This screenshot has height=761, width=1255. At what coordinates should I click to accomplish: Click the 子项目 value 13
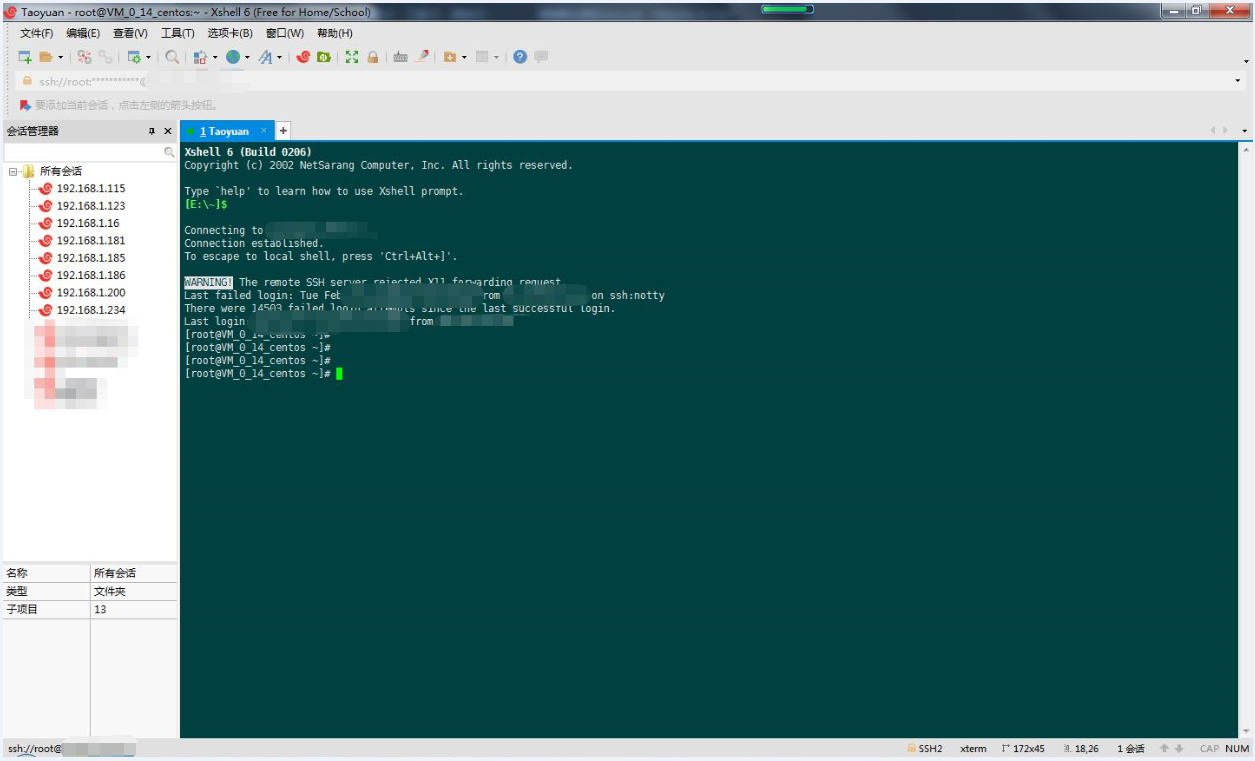pos(100,609)
